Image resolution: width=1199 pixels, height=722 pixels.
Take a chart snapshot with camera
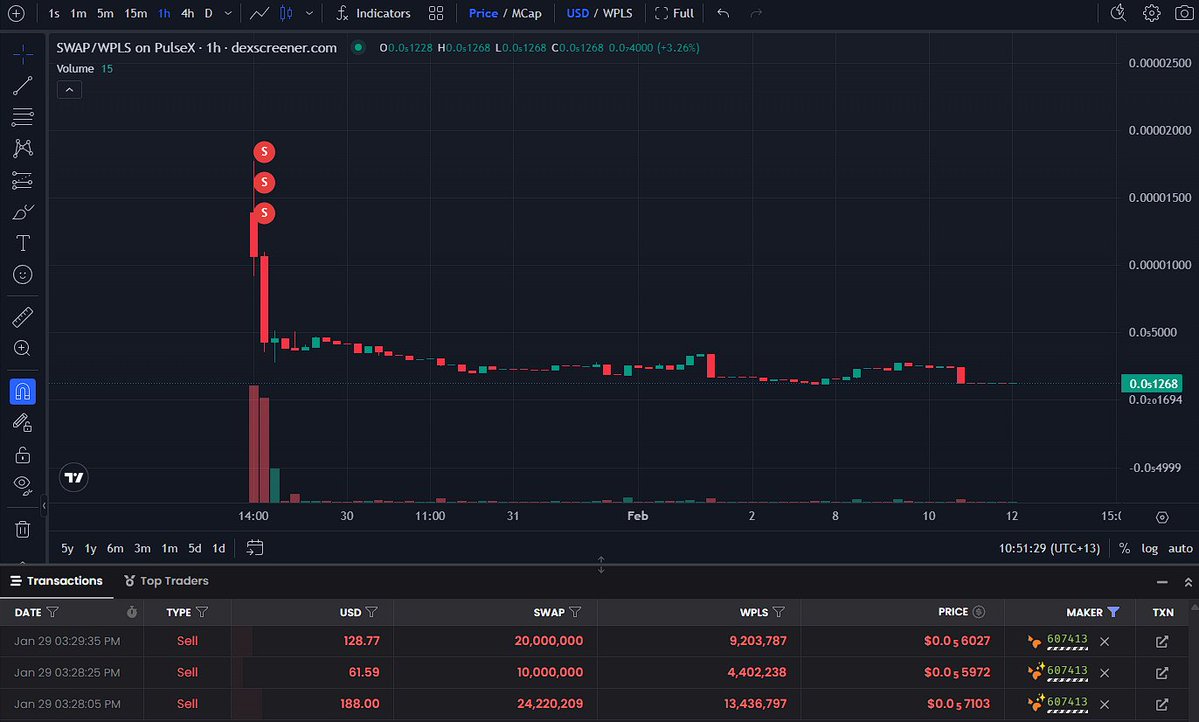pos(1184,13)
